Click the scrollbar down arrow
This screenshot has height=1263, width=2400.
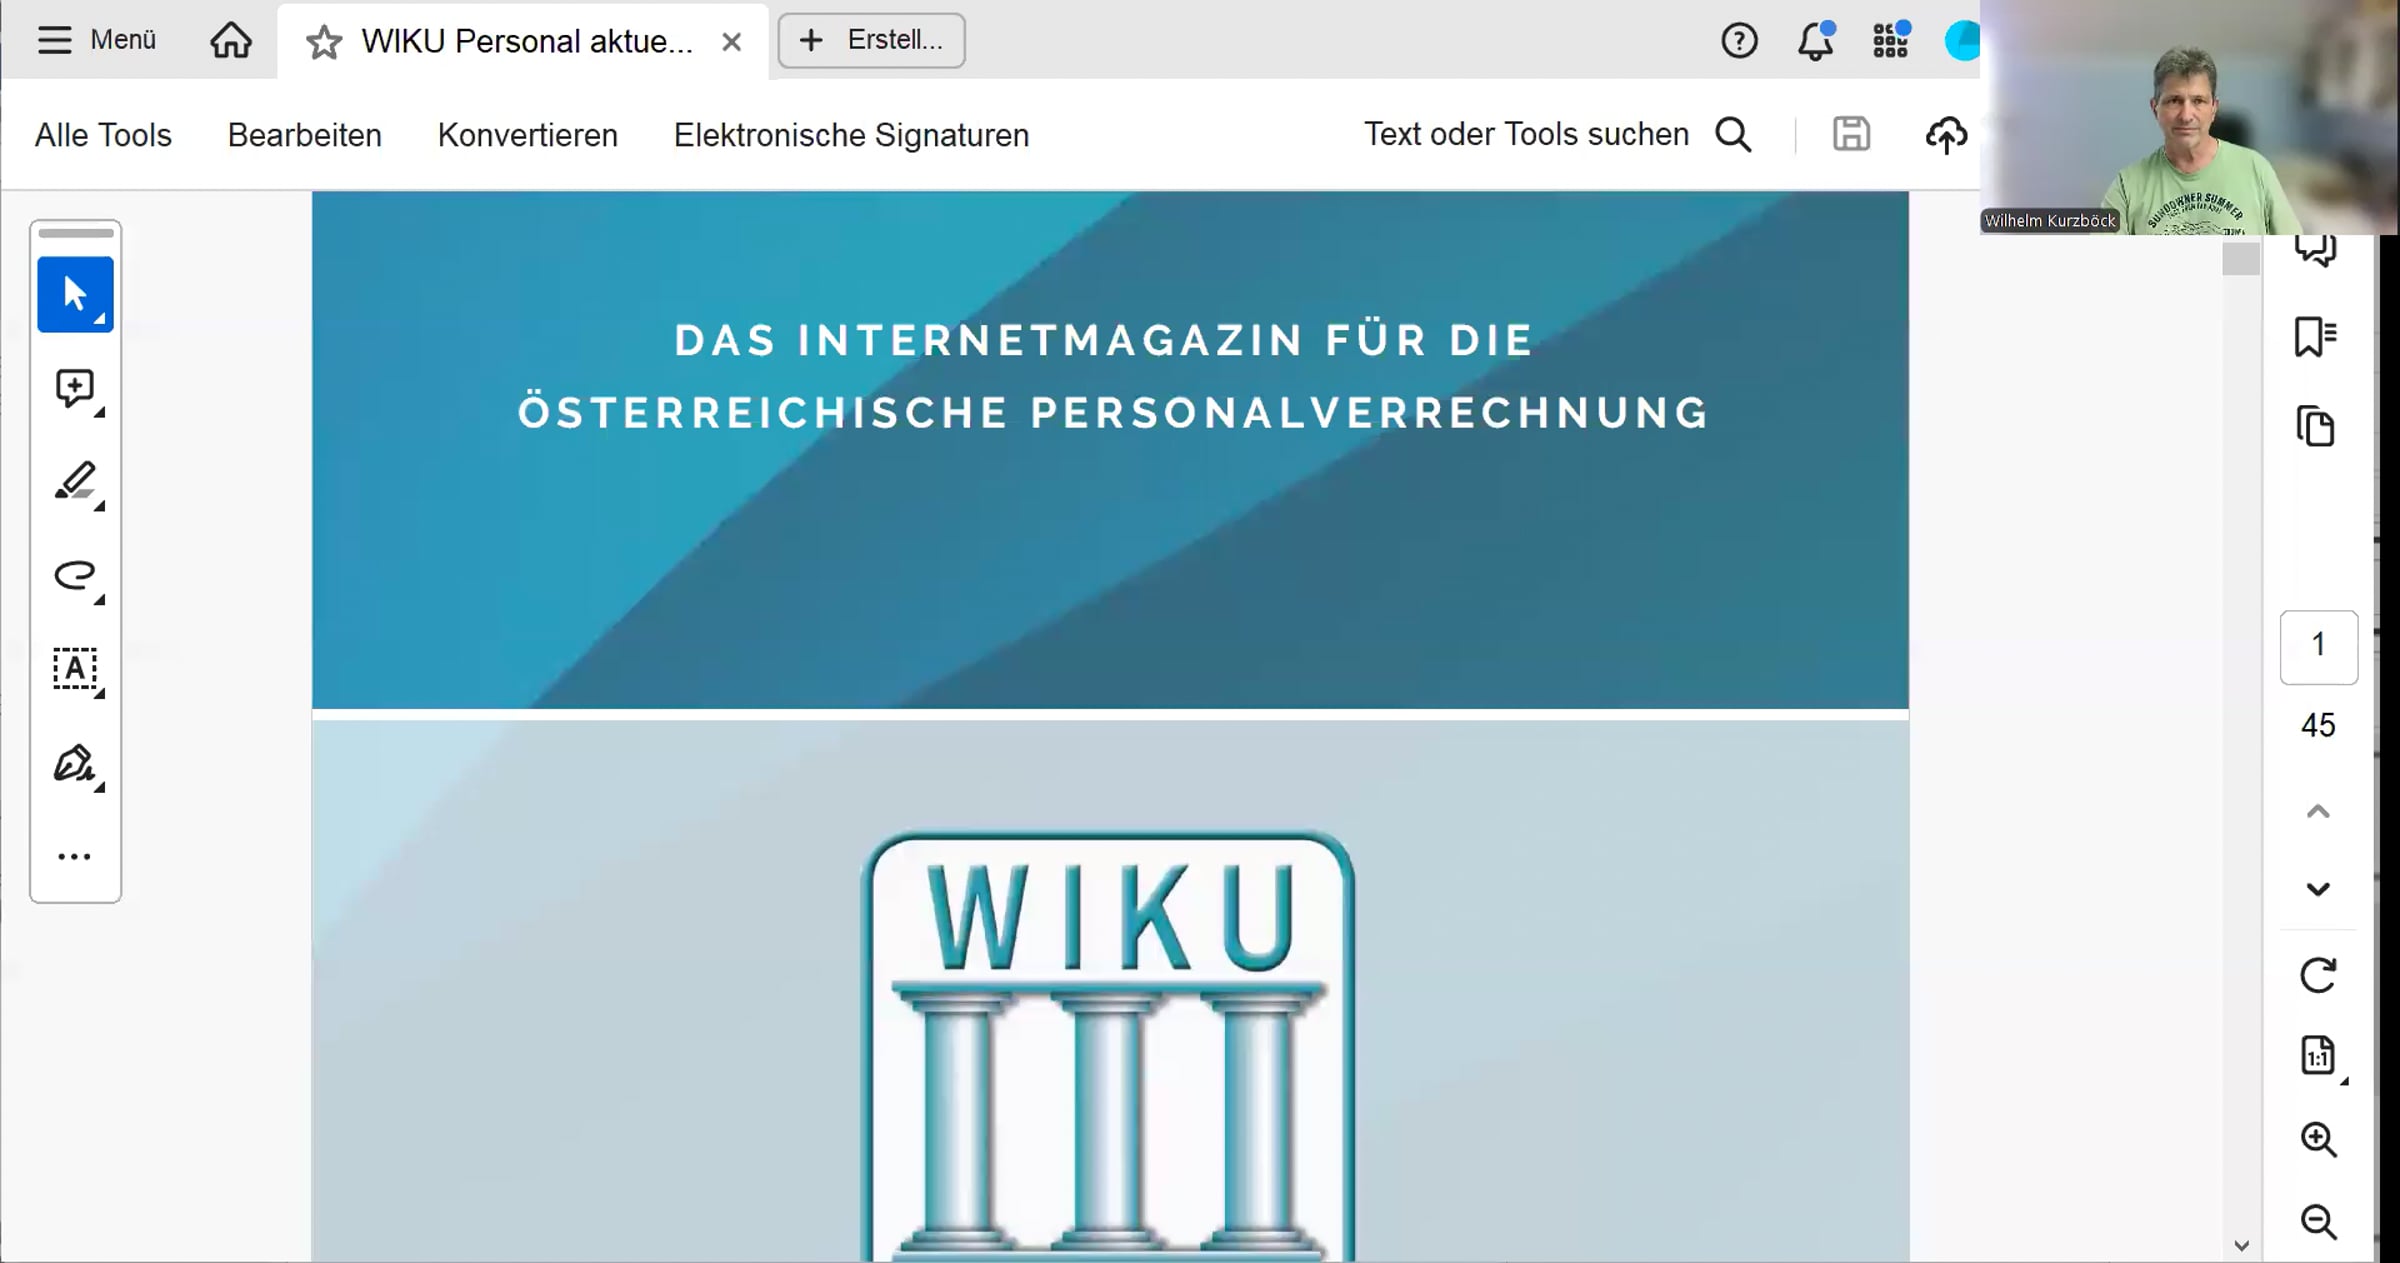pyautogui.click(x=2241, y=1246)
